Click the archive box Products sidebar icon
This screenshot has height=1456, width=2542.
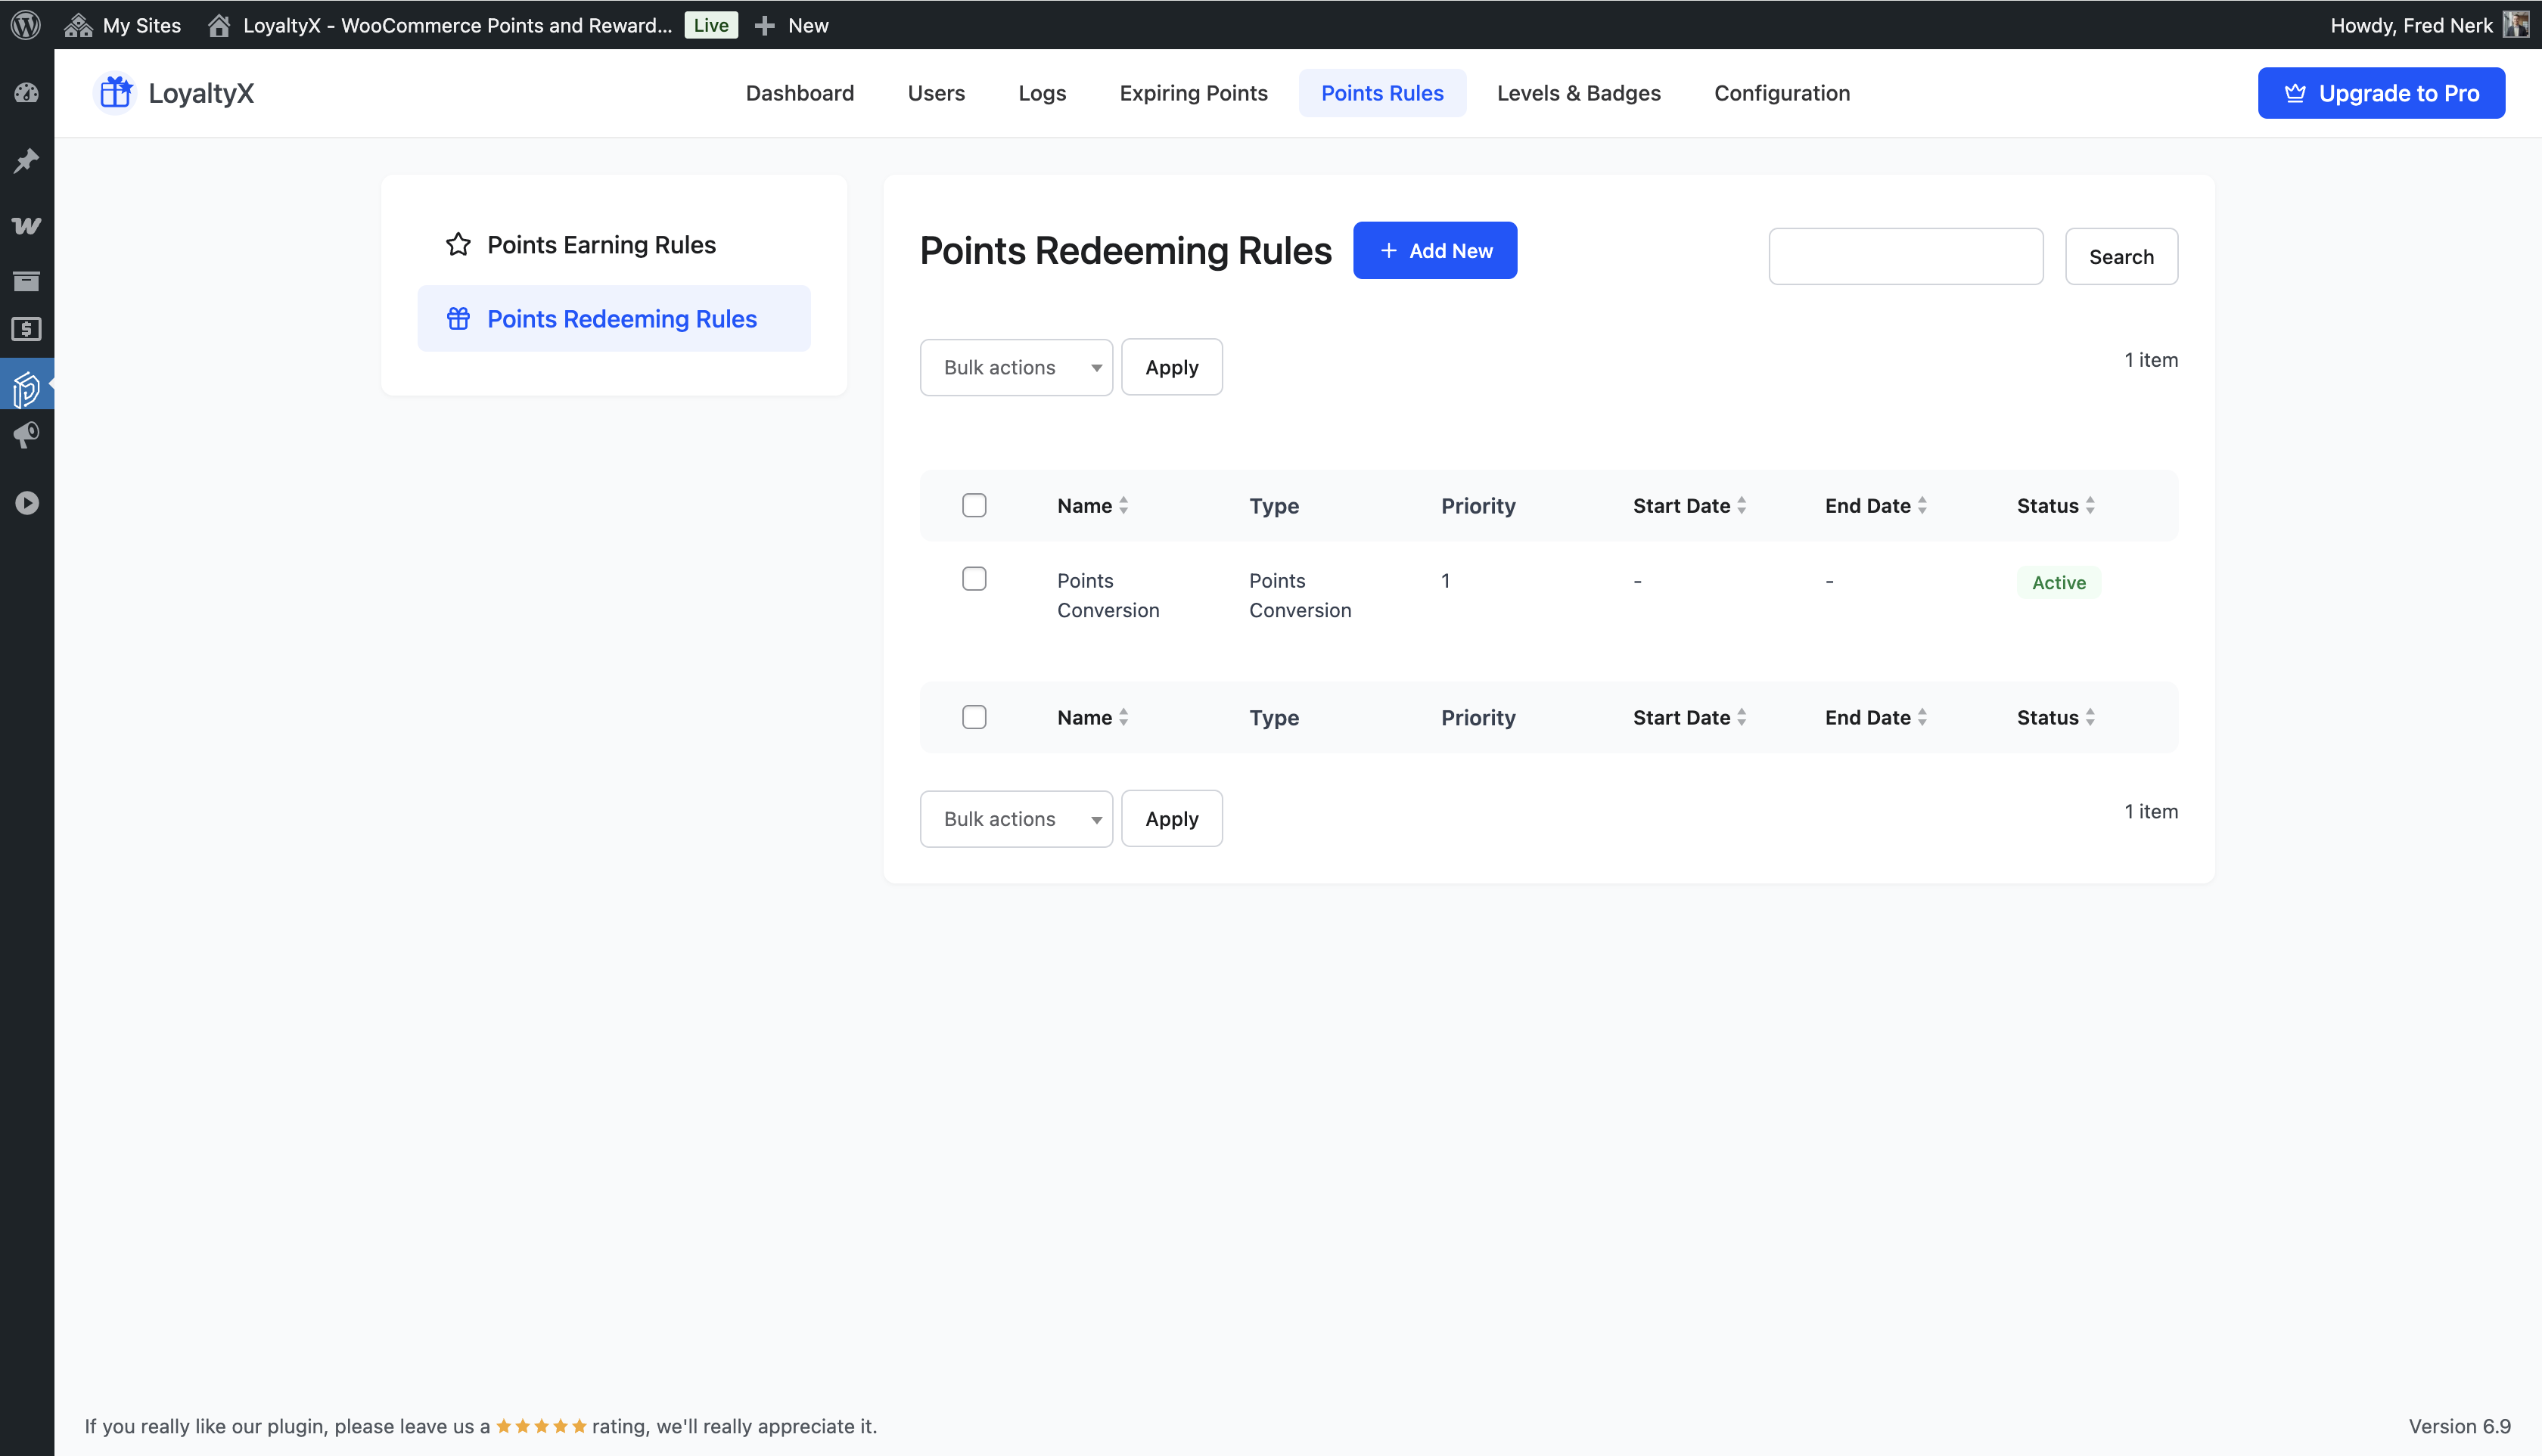coord(26,281)
